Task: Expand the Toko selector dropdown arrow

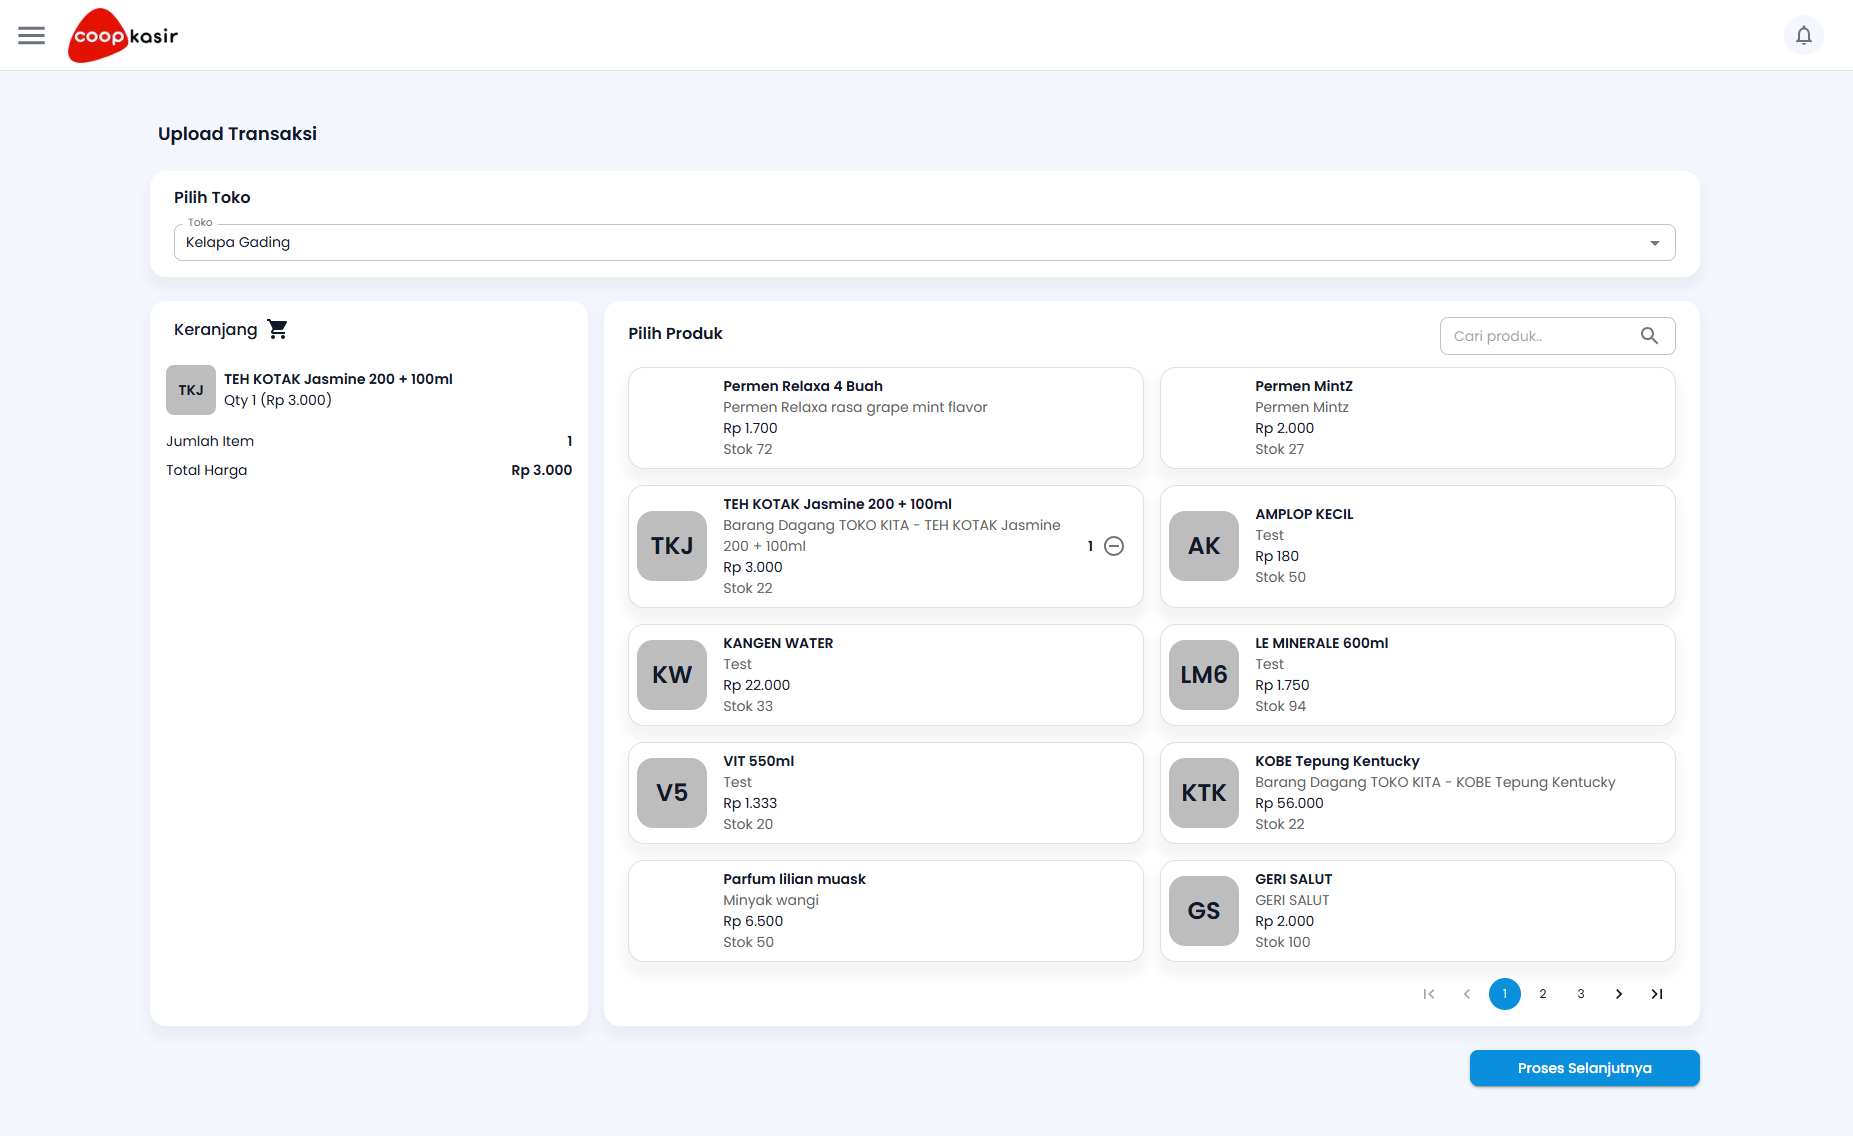Action: (1655, 242)
